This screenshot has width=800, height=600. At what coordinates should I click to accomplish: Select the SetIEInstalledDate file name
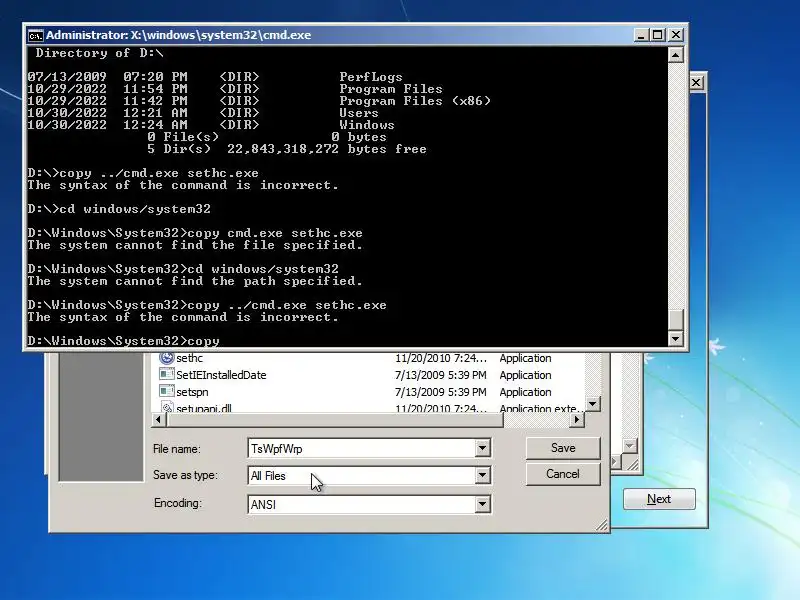tap(221, 375)
